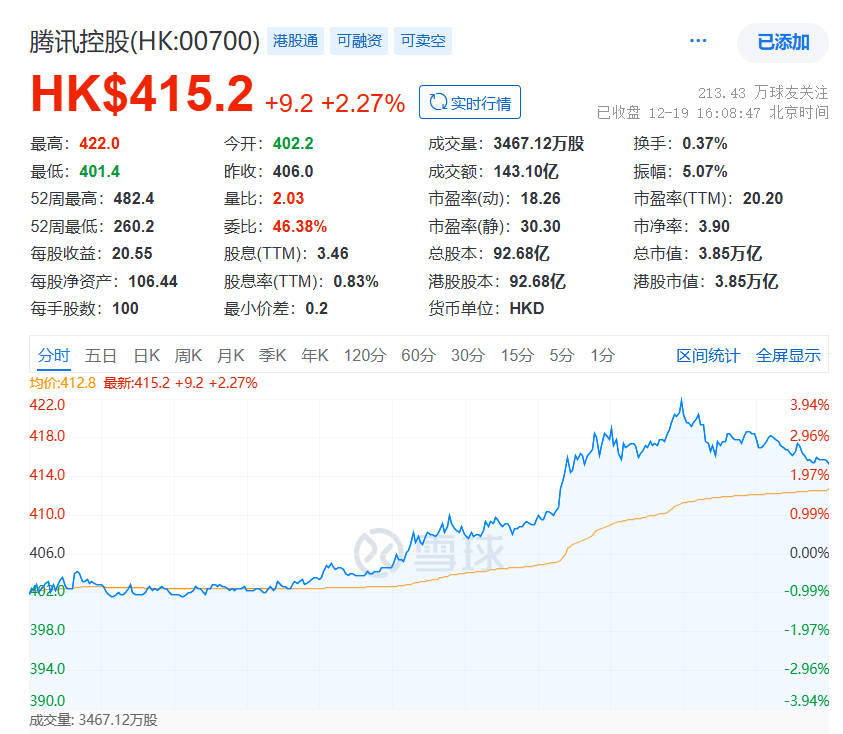Select the 港股通 tag

[x=295, y=41]
